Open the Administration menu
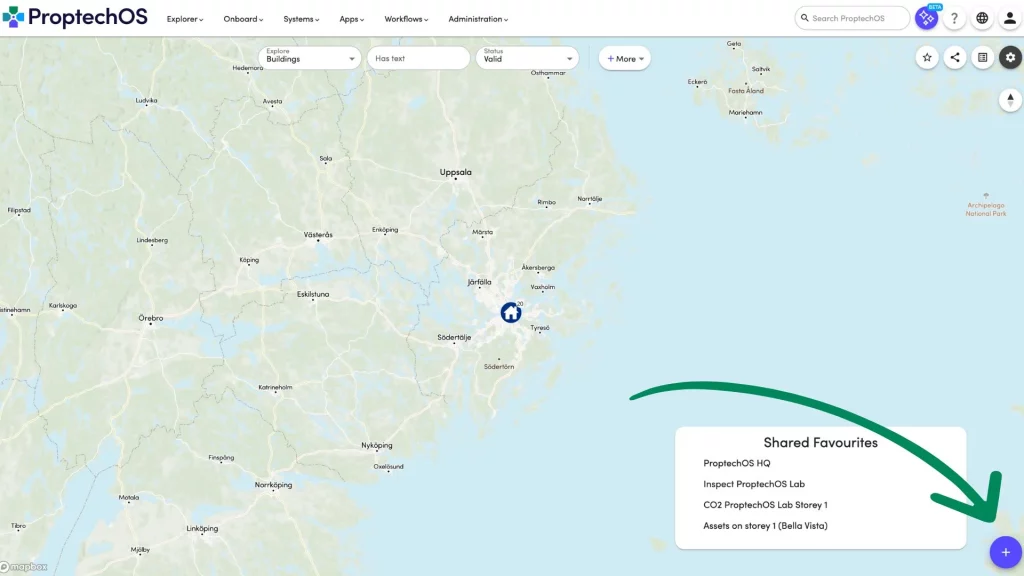Image resolution: width=1024 pixels, height=576 pixels. point(478,19)
